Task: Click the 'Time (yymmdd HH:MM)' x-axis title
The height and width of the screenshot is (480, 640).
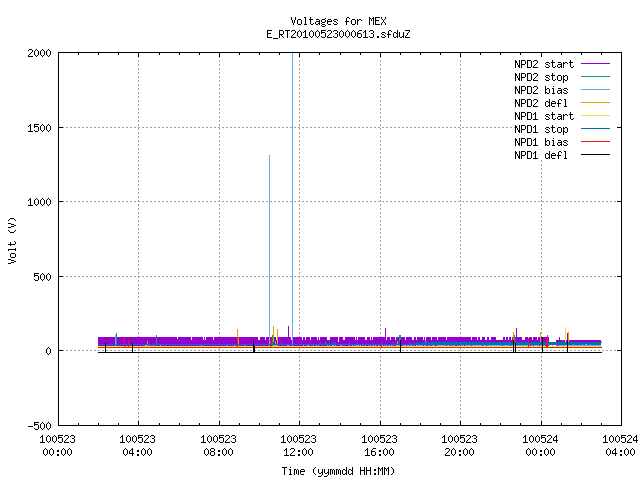Action: pos(338,471)
